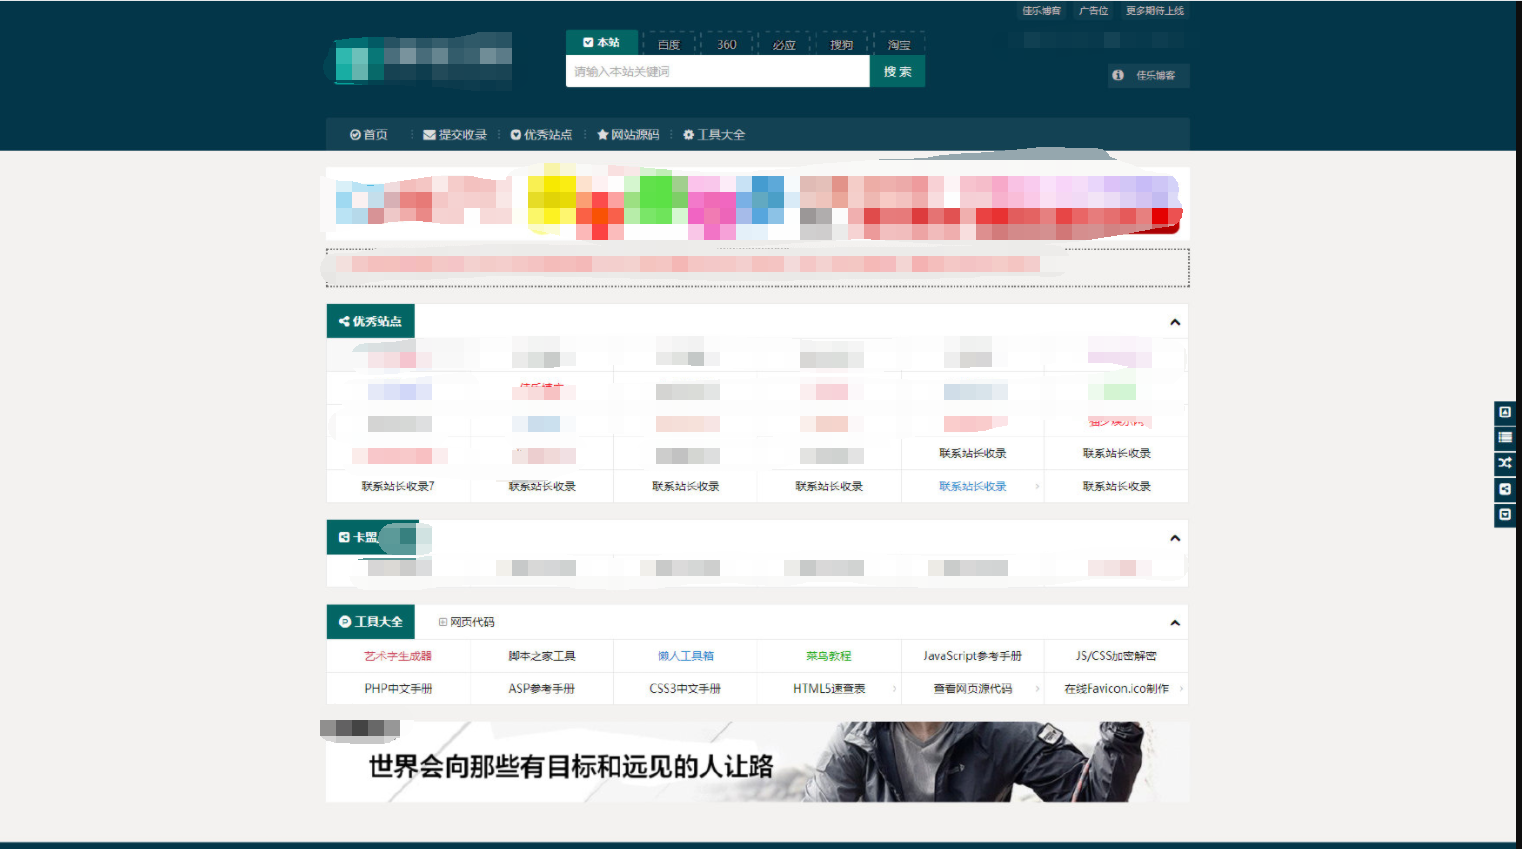Click the share icon in right sidebar
Image resolution: width=1522 pixels, height=849 pixels.
[x=1505, y=489]
